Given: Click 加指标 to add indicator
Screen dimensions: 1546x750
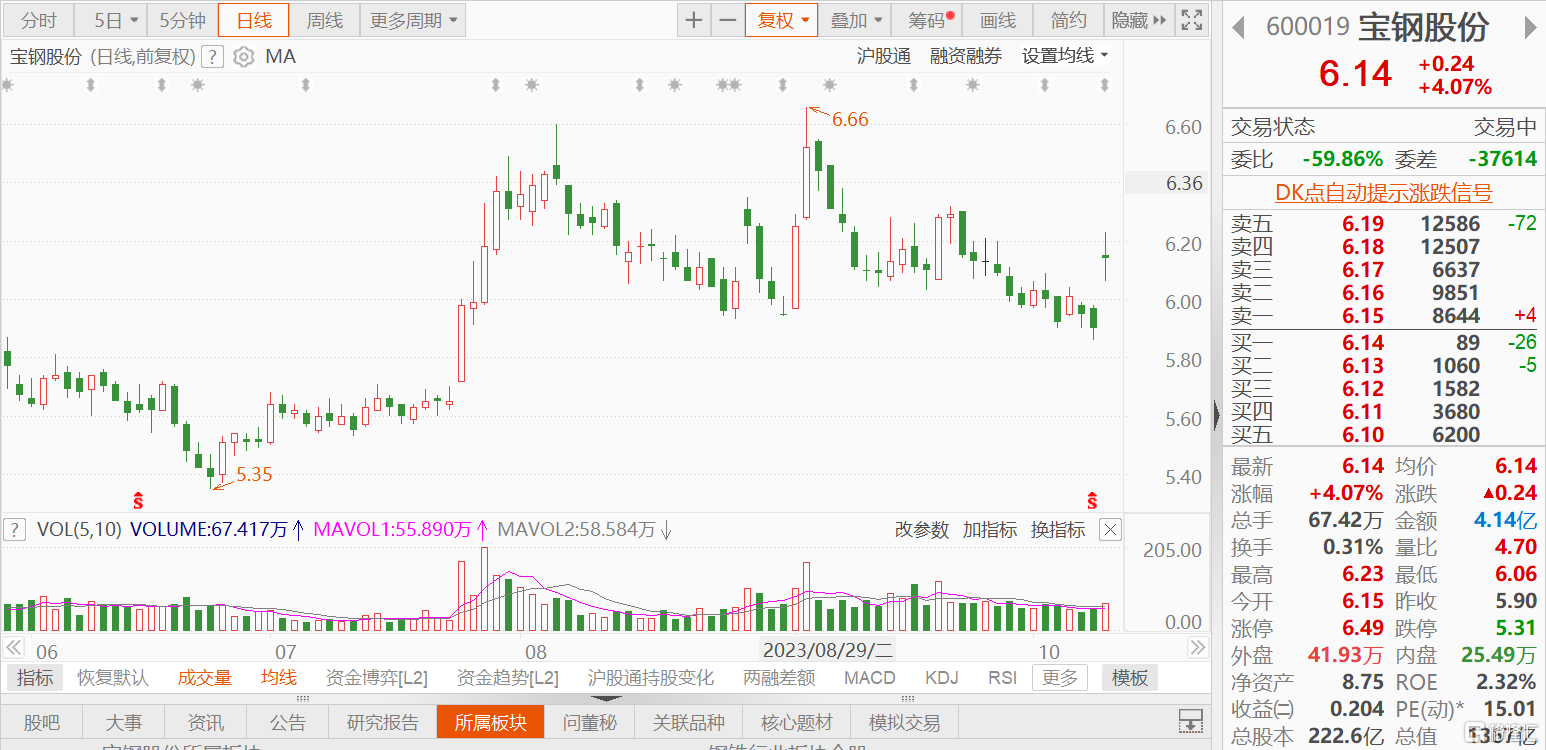Looking at the screenshot, I should point(990,530).
